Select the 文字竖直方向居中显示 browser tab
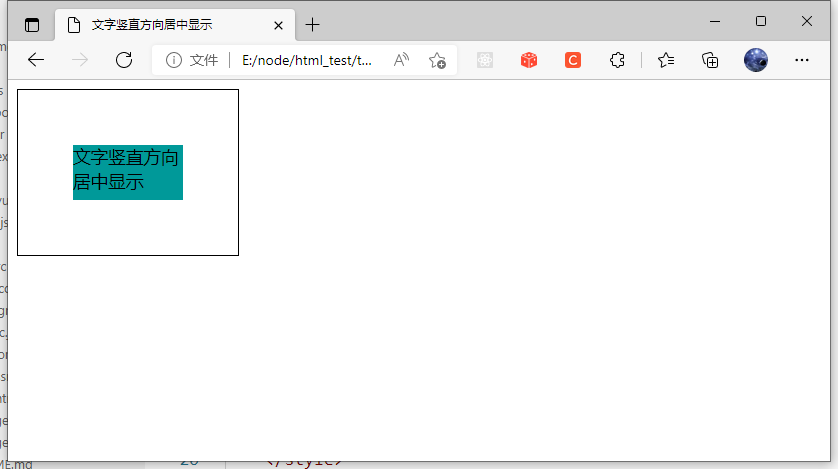Screen dimensions: 838x469 click(x=175, y=25)
